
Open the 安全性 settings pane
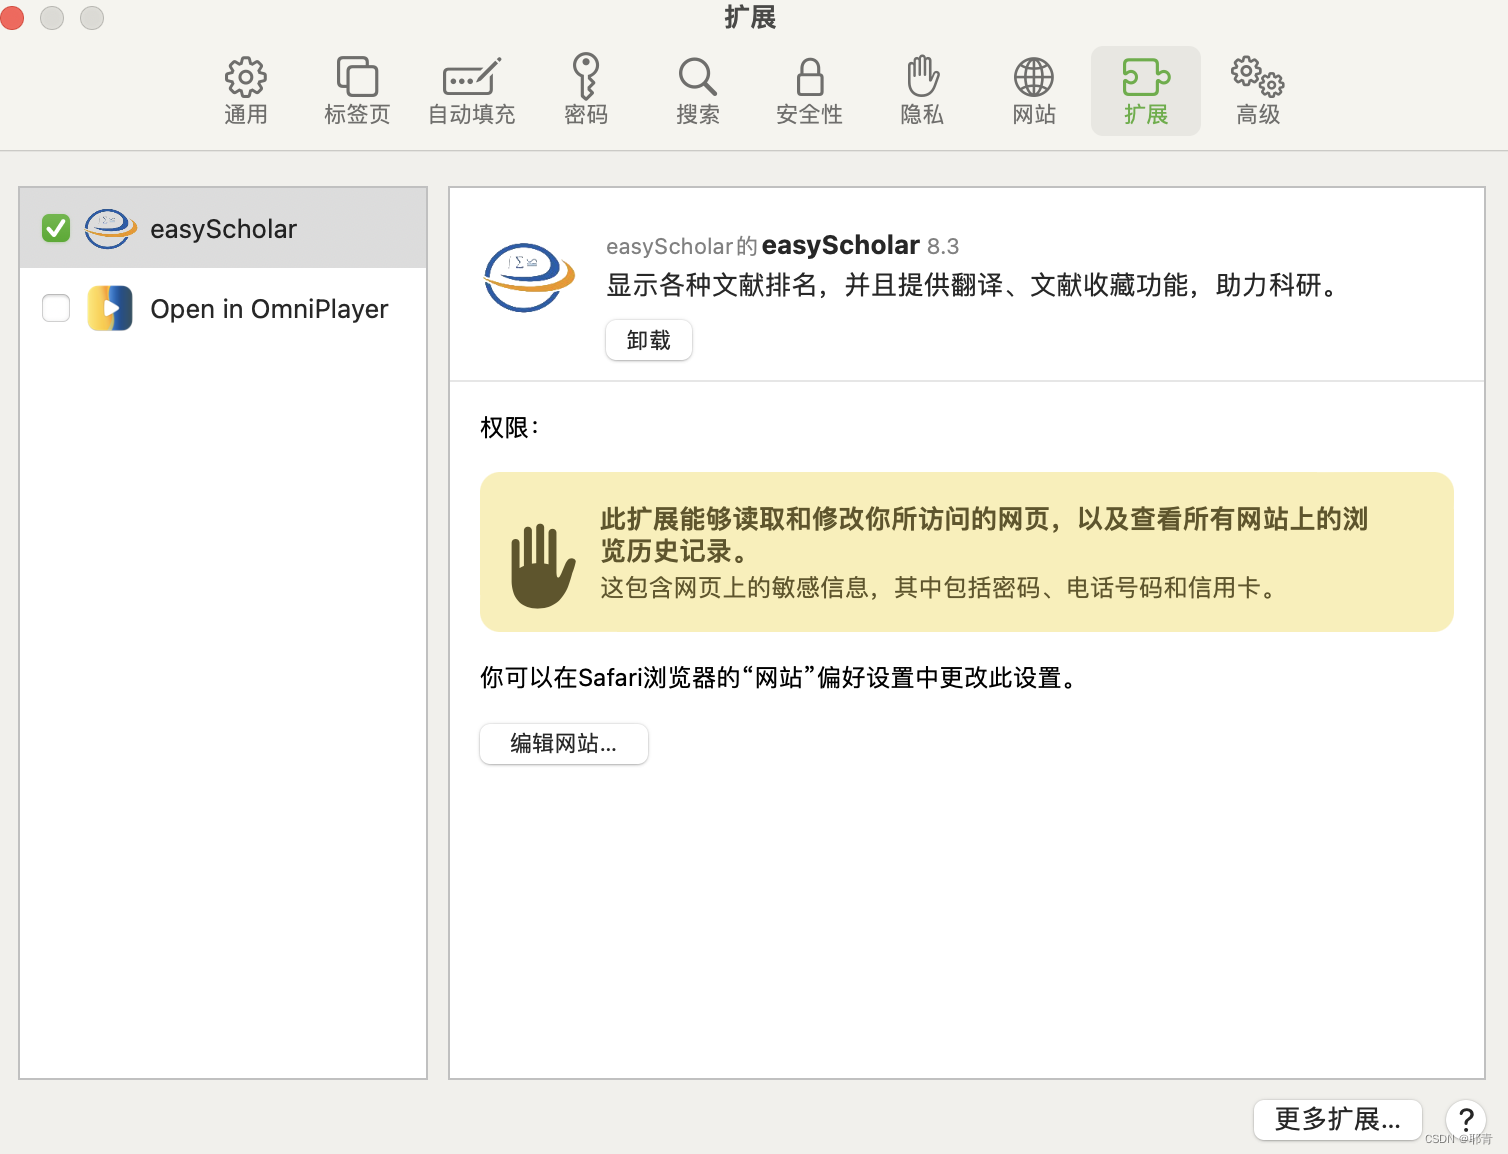tap(809, 90)
